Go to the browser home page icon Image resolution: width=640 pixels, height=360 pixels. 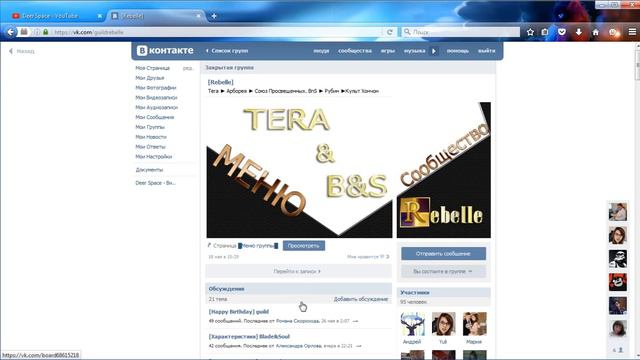(596, 32)
